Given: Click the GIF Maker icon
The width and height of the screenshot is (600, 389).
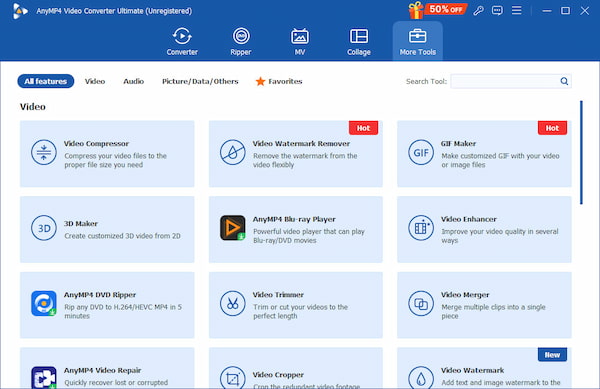Looking at the screenshot, I should coord(421,152).
